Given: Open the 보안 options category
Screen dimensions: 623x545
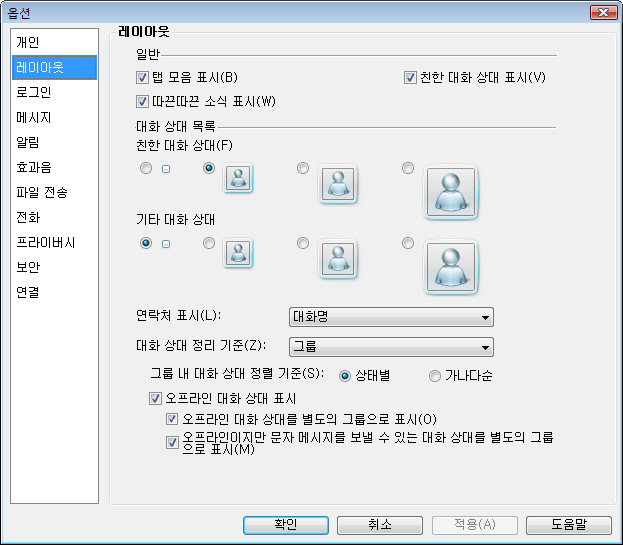Looking at the screenshot, I should pyautogui.click(x=54, y=267).
